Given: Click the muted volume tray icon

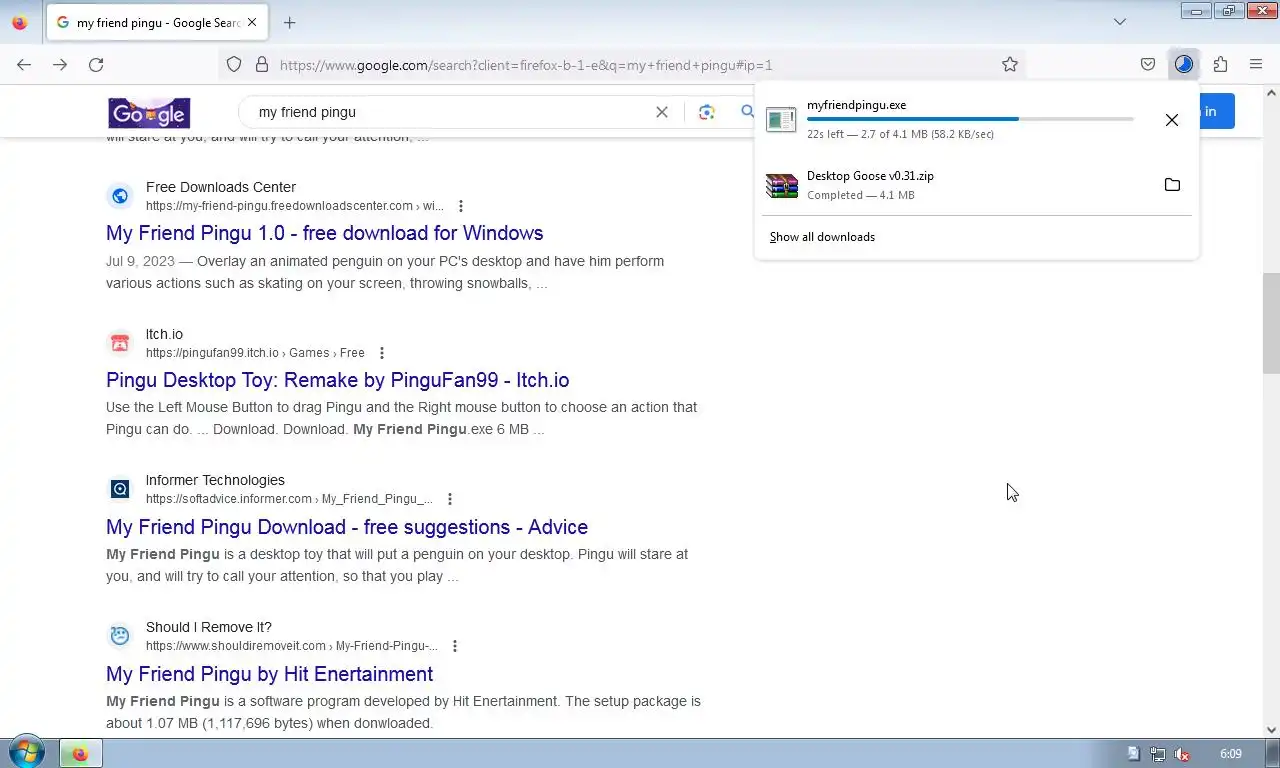Looking at the screenshot, I should point(1181,754).
